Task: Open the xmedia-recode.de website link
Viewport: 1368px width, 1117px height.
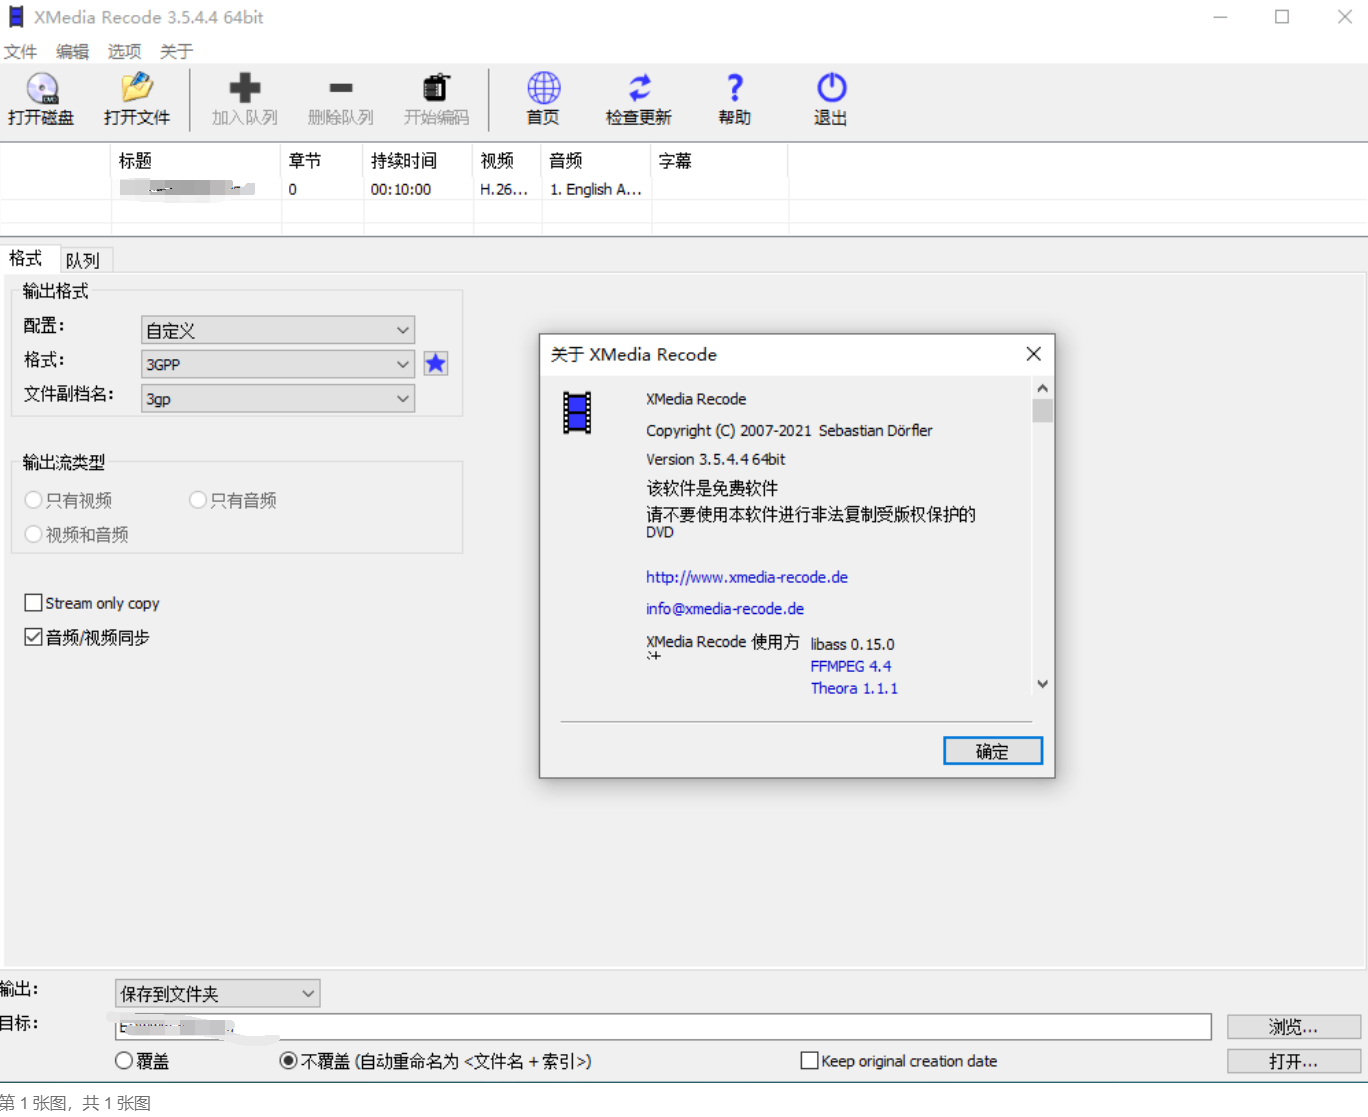Action: coord(746,577)
